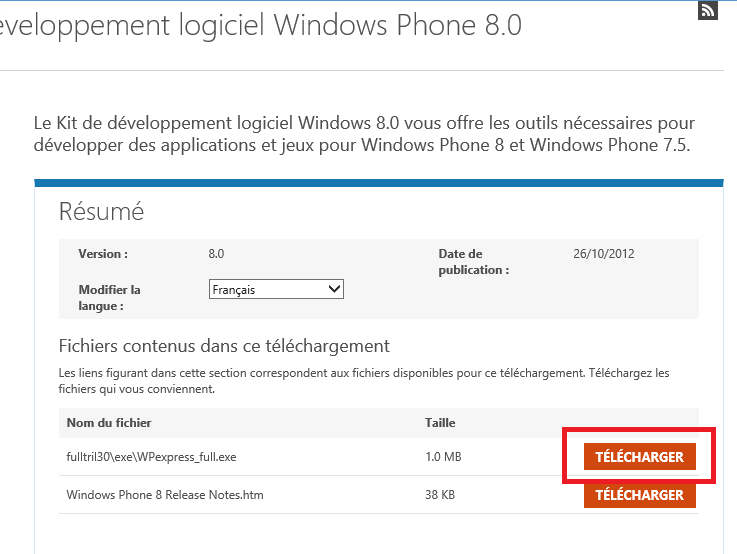
Task: Select the version value 8.0
Action: tap(216, 254)
